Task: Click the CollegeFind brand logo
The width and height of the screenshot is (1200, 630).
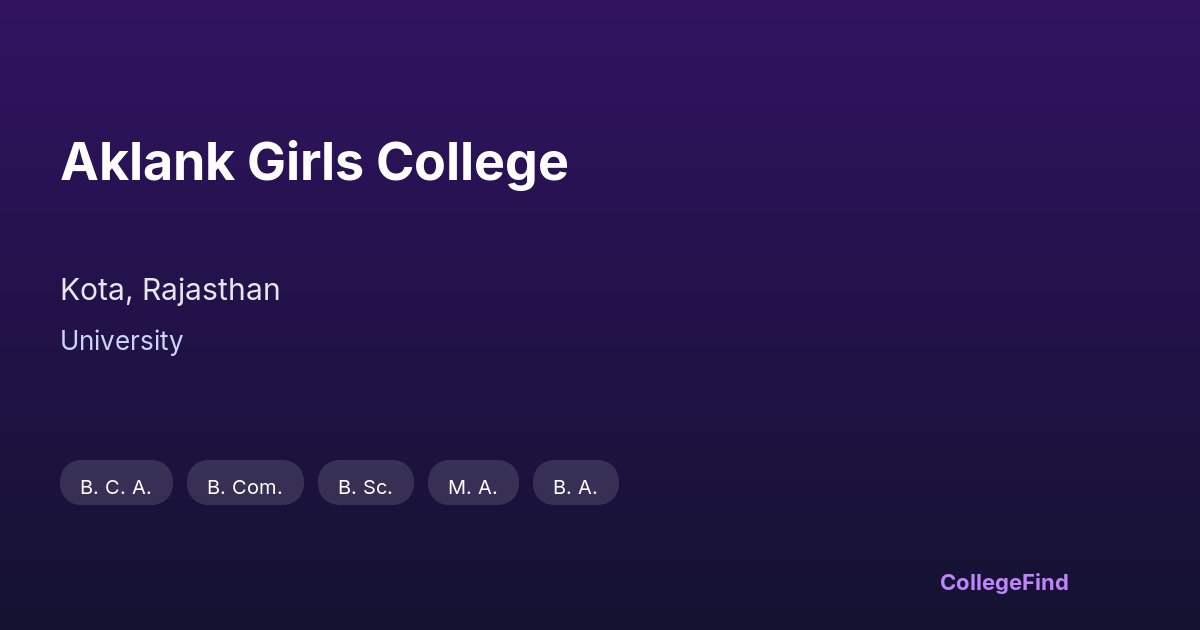Action: click(x=1003, y=582)
